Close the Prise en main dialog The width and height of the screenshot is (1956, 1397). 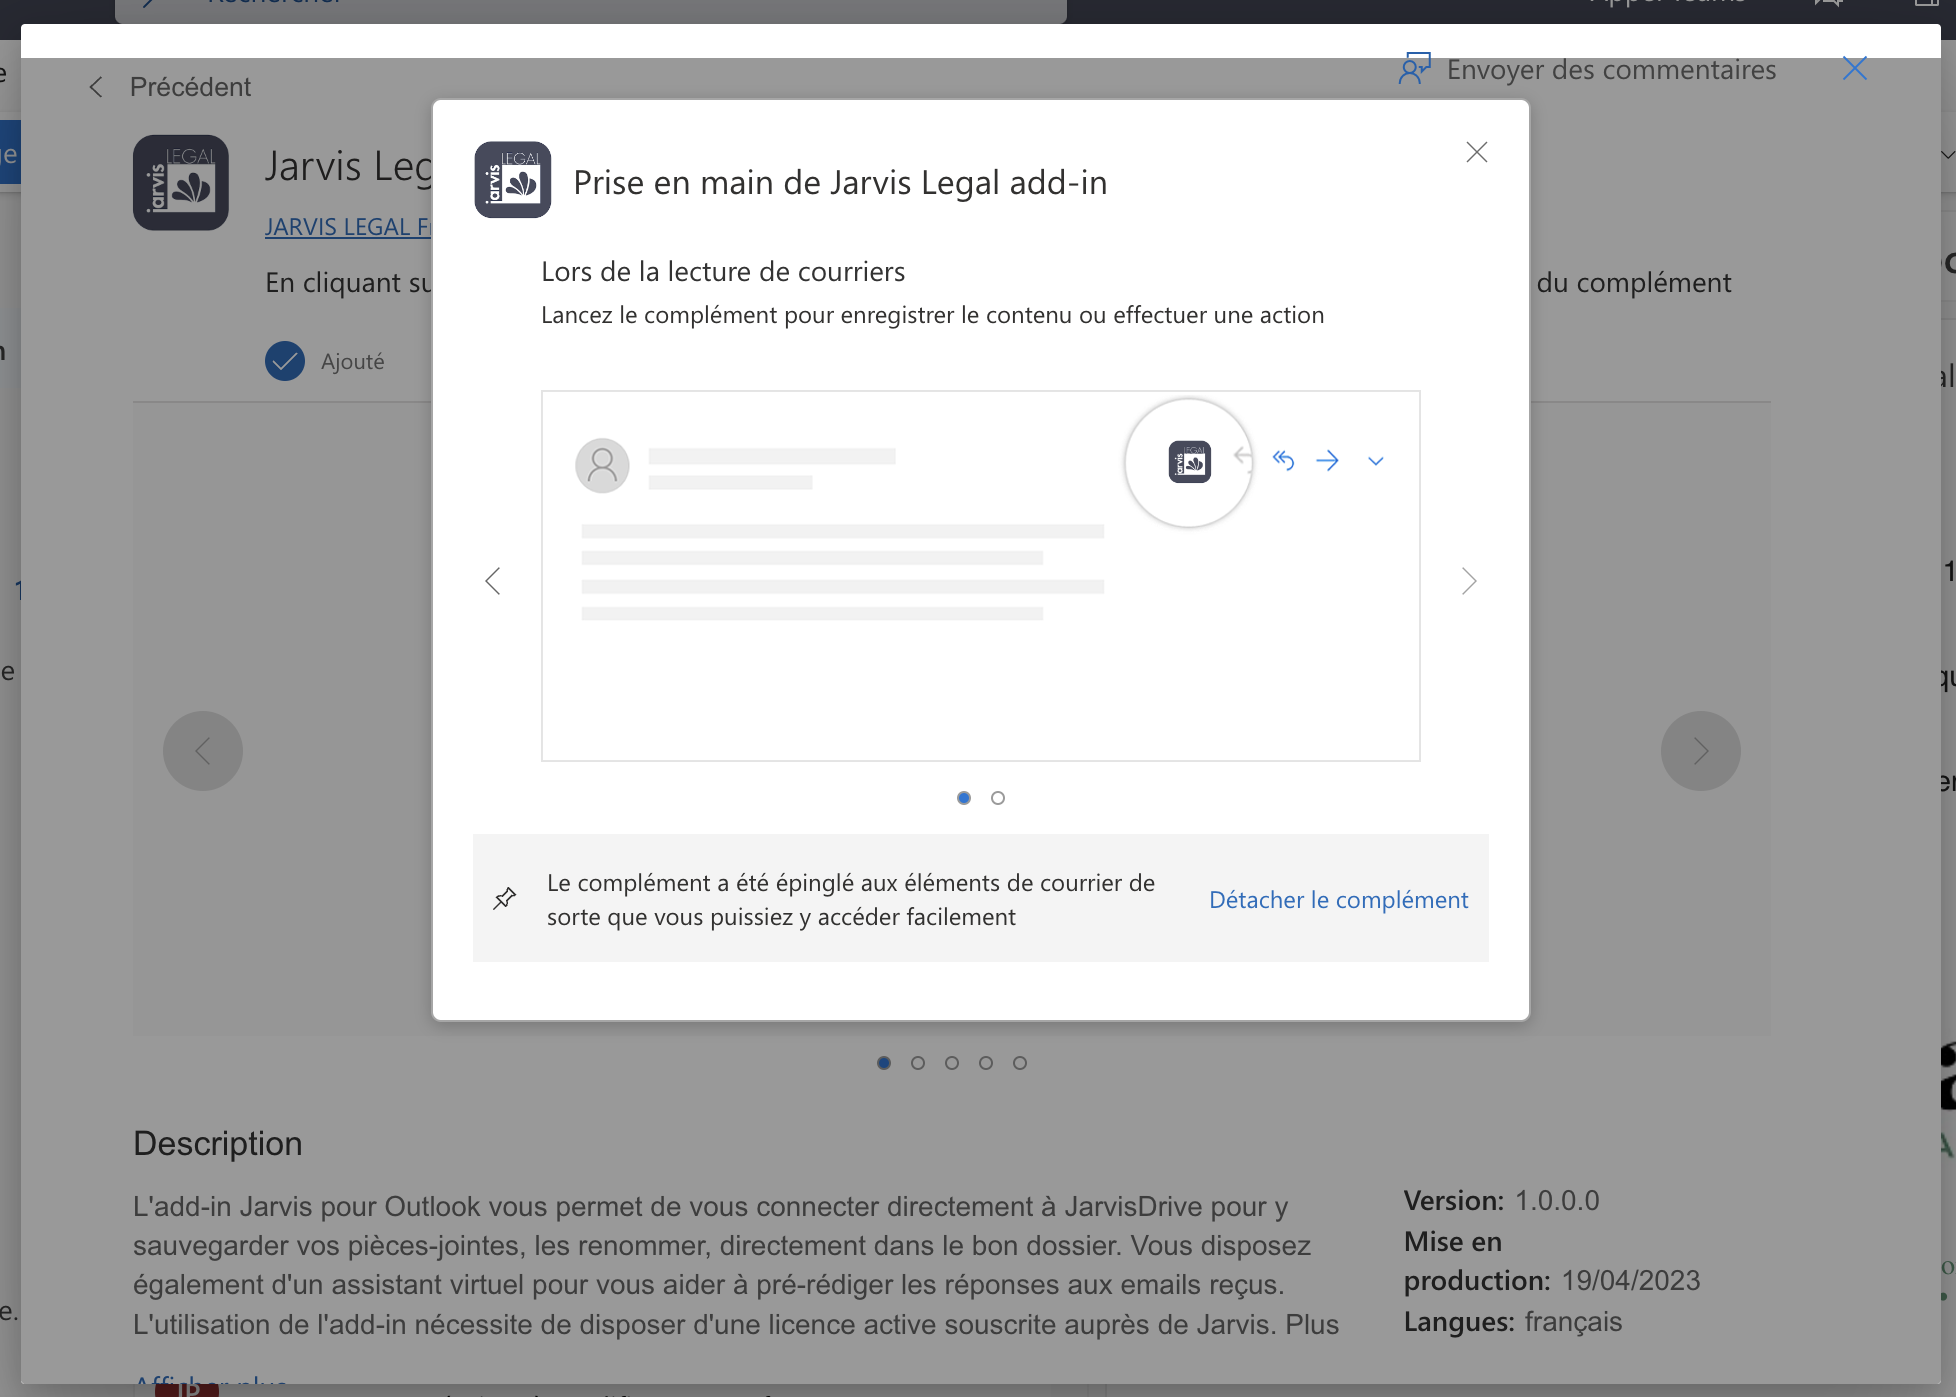tap(1476, 152)
